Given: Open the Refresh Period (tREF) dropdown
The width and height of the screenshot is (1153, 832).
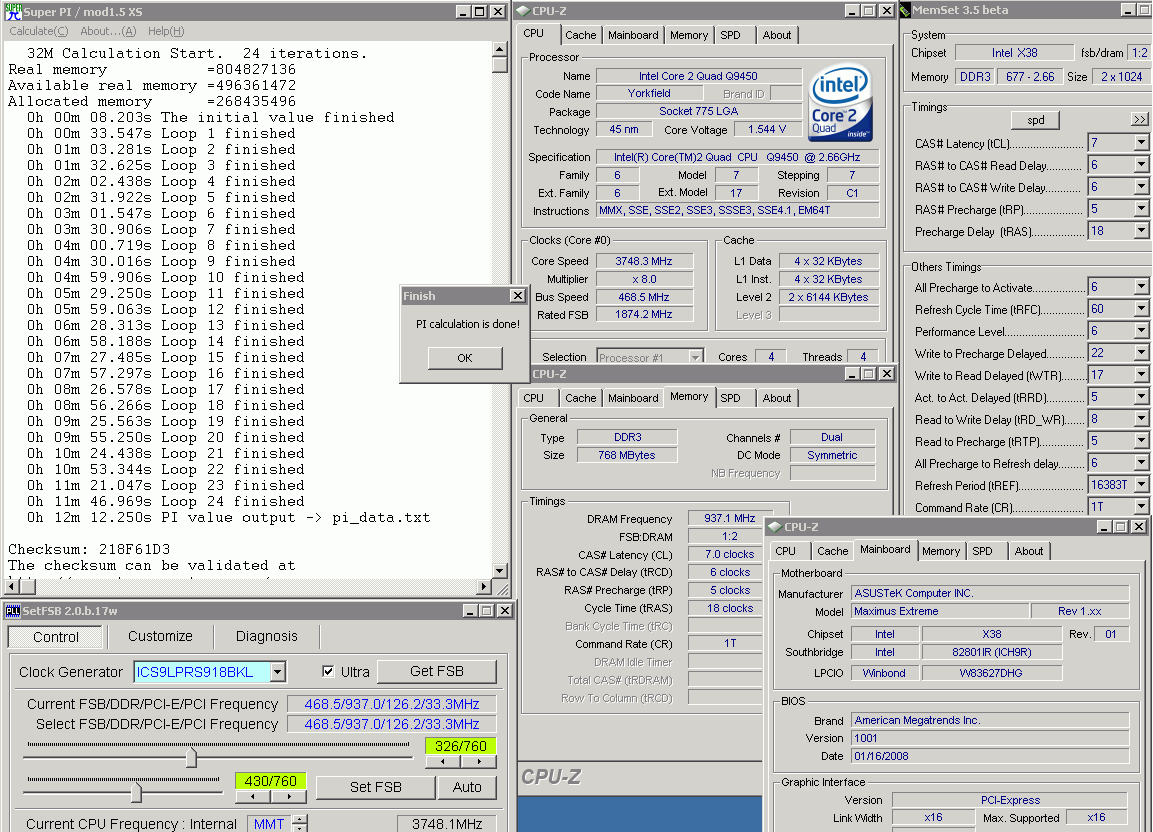Looking at the screenshot, I should (x=1140, y=485).
